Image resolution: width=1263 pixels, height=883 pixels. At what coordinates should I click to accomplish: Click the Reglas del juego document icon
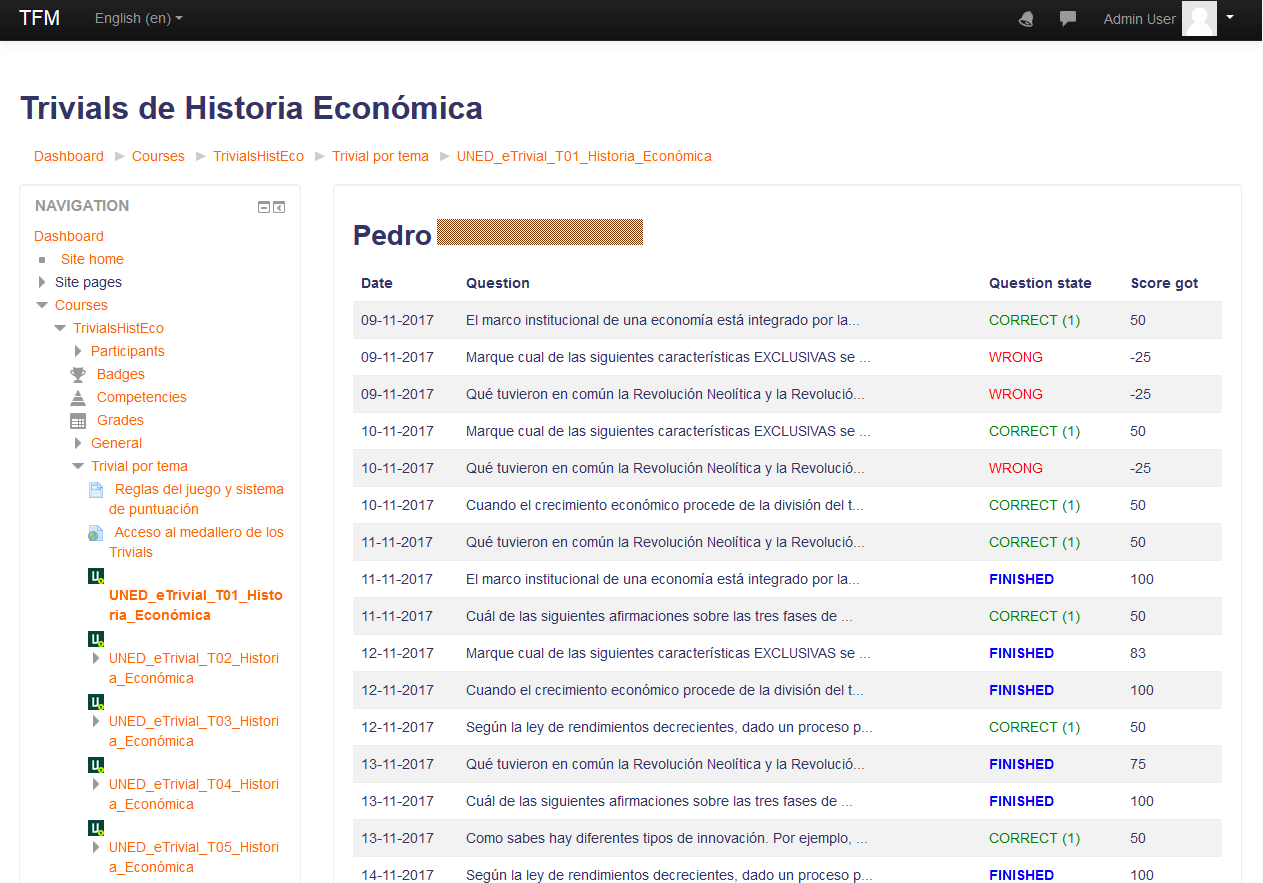click(x=96, y=490)
